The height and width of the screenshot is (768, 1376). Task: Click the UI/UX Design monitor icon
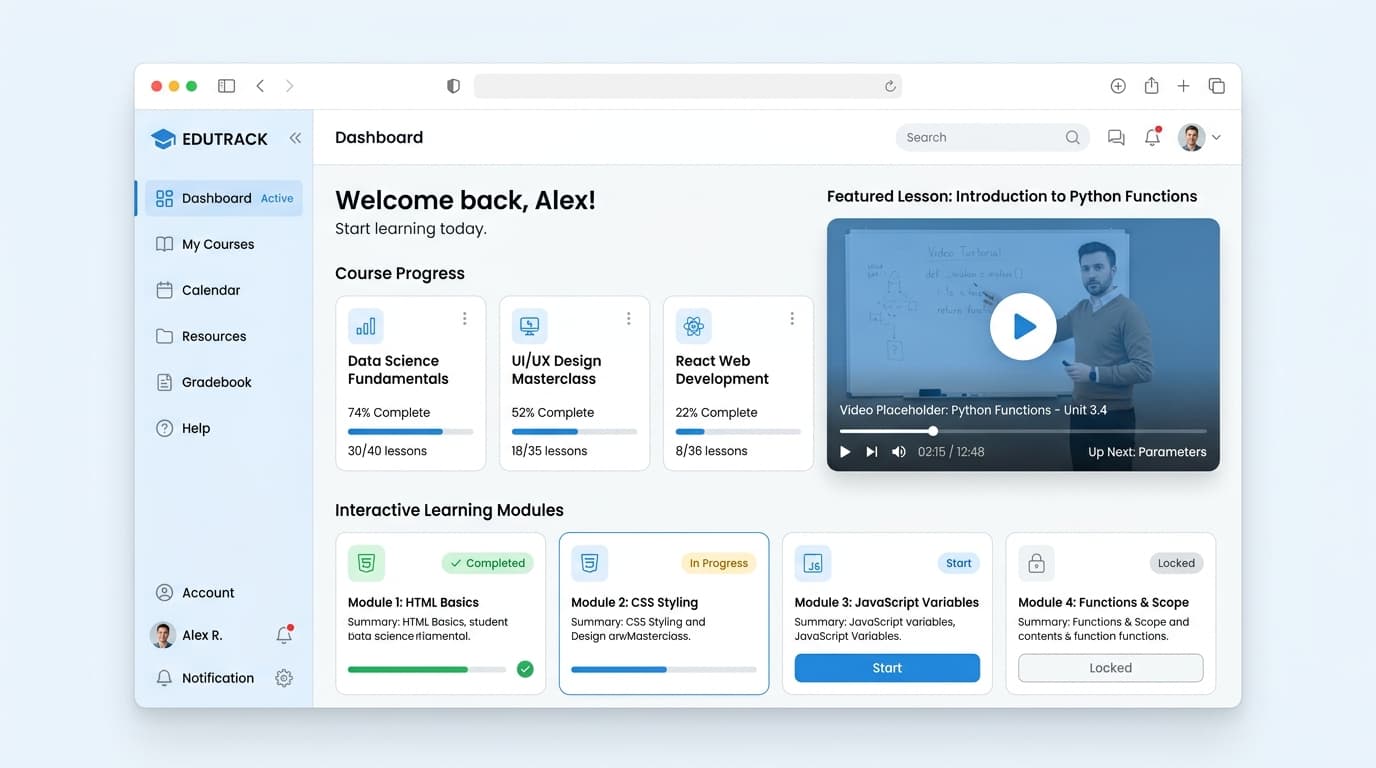click(530, 326)
